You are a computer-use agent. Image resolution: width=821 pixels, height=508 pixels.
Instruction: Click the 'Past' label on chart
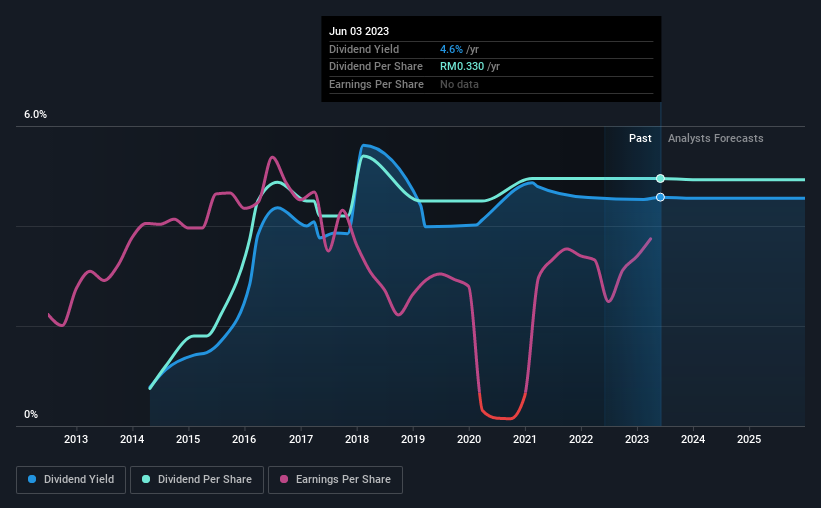pyautogui.click(x=640, y=138)
